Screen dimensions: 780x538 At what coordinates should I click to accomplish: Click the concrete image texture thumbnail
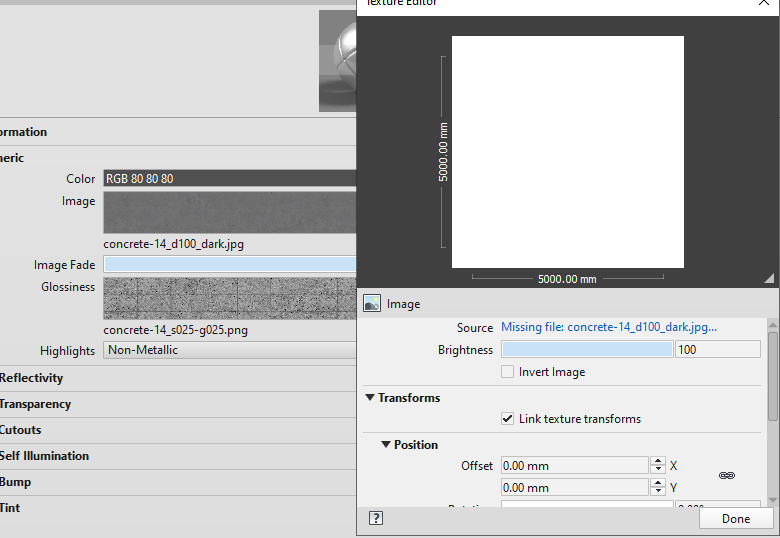coord(229,212)
